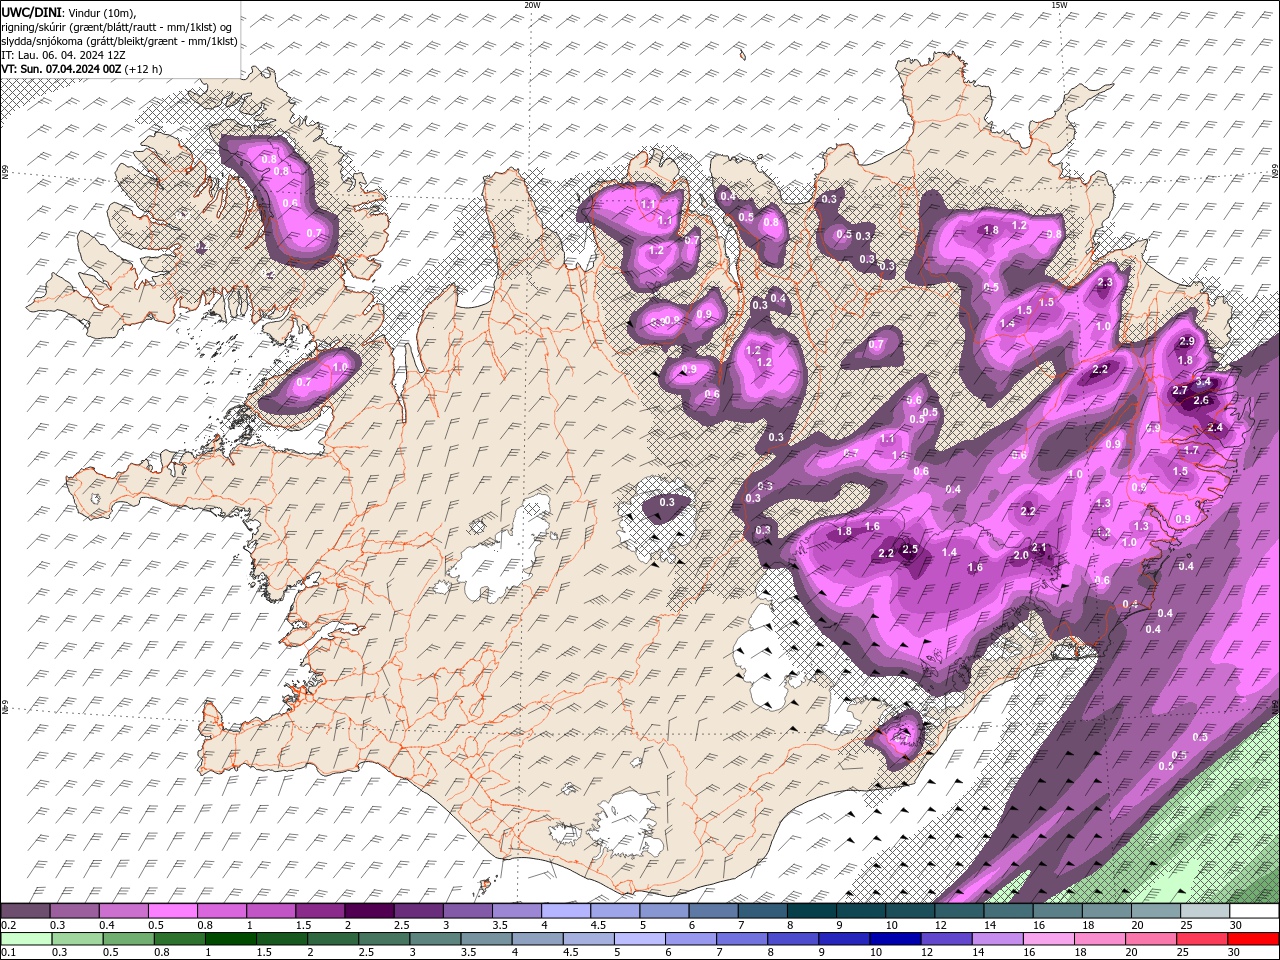This screenshot has height=960, width=1280.
Task: Click the 2.0 precipitation value on the map
Action: 1021,555
